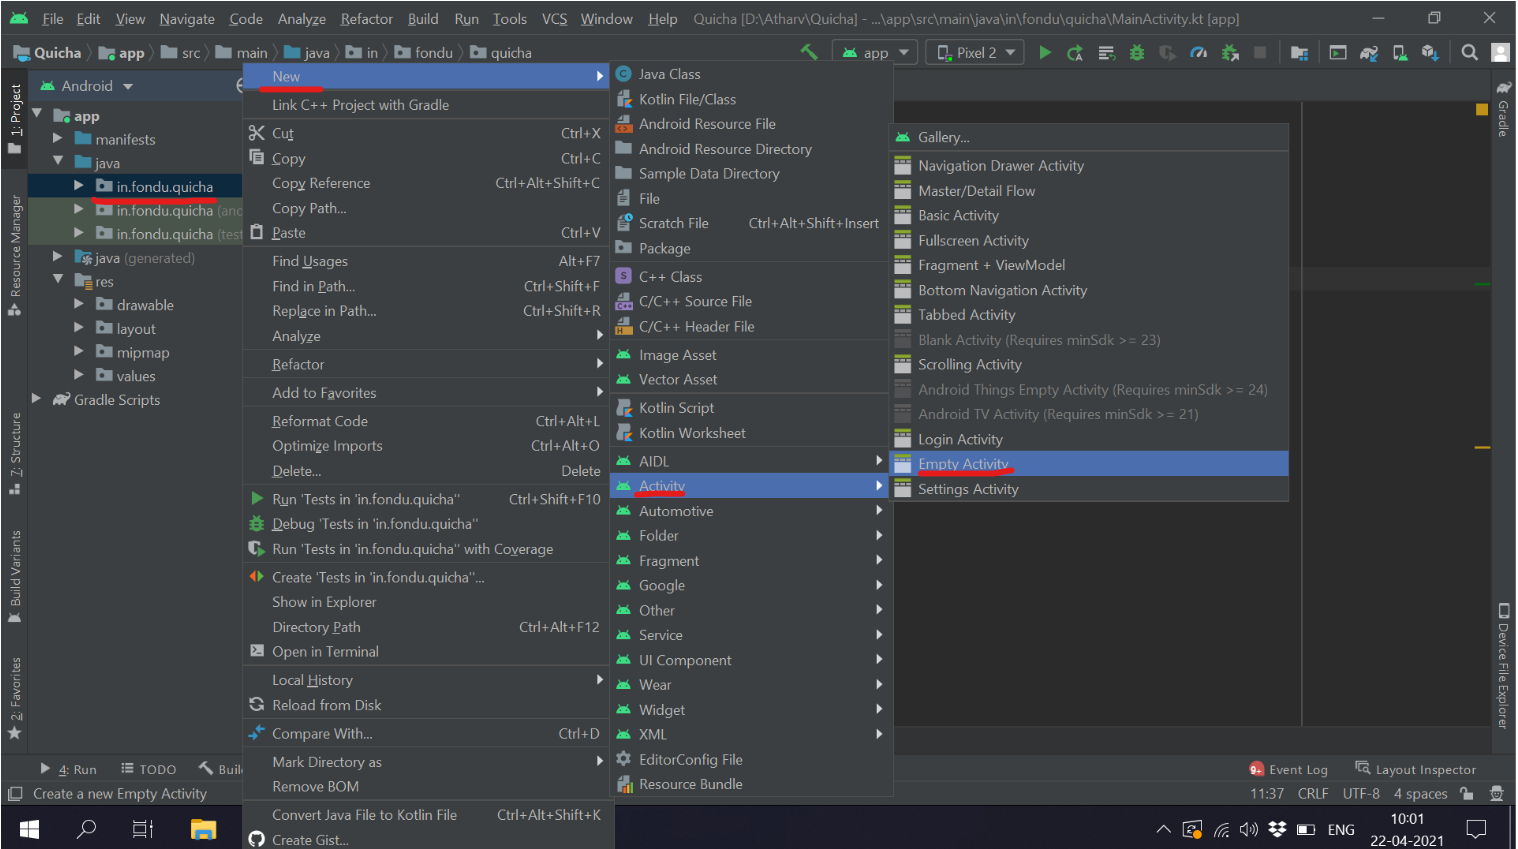The width and height of the screenshot is (1518, 849).
Task: Open the Profiler gauge icon in toolbar
Action: (1198, 52)
